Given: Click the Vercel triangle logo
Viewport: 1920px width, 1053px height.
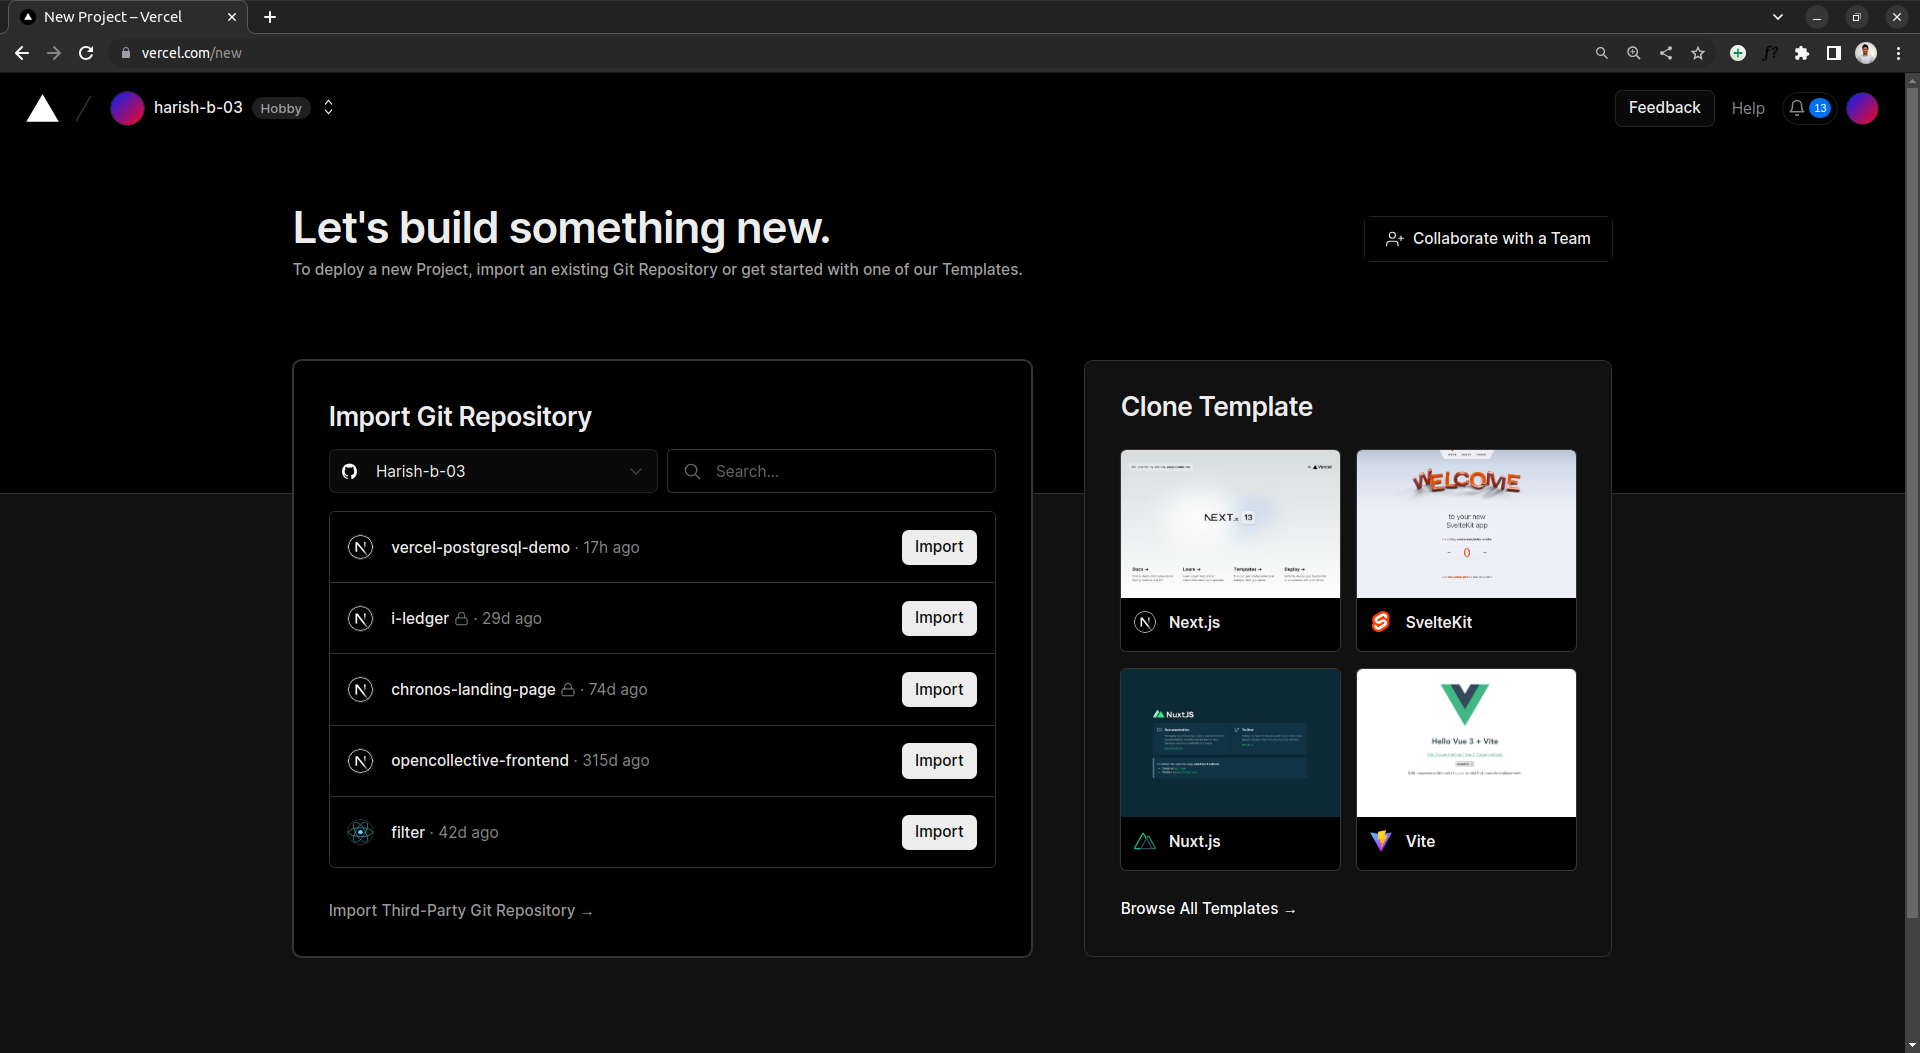Looking at the screenshot, I should click(42, 108).
